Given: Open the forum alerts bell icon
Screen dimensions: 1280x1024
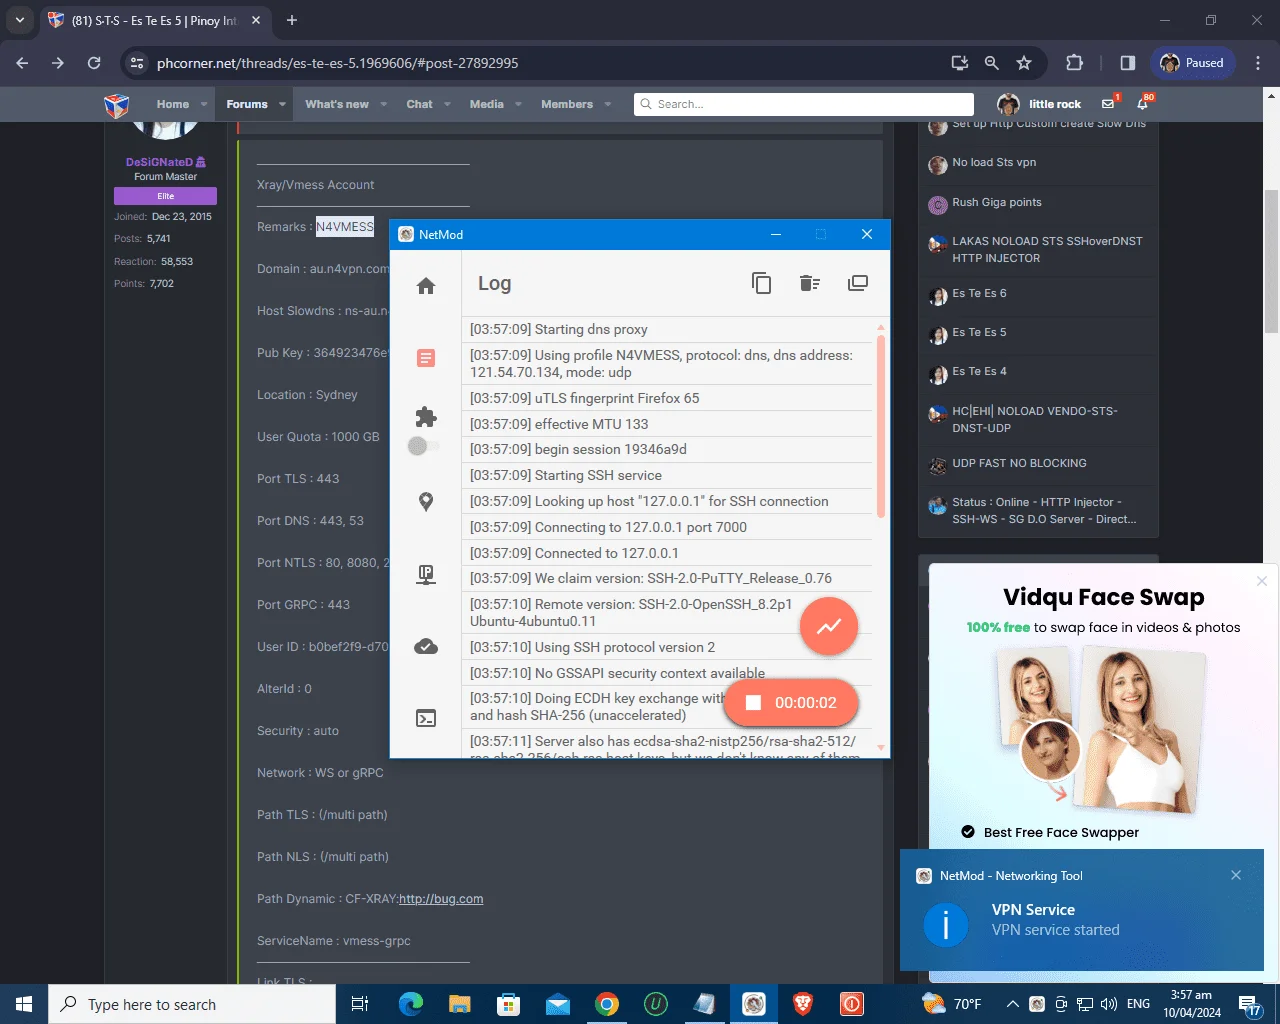Looking at the screenshot, I should [x=1143, y=103].
